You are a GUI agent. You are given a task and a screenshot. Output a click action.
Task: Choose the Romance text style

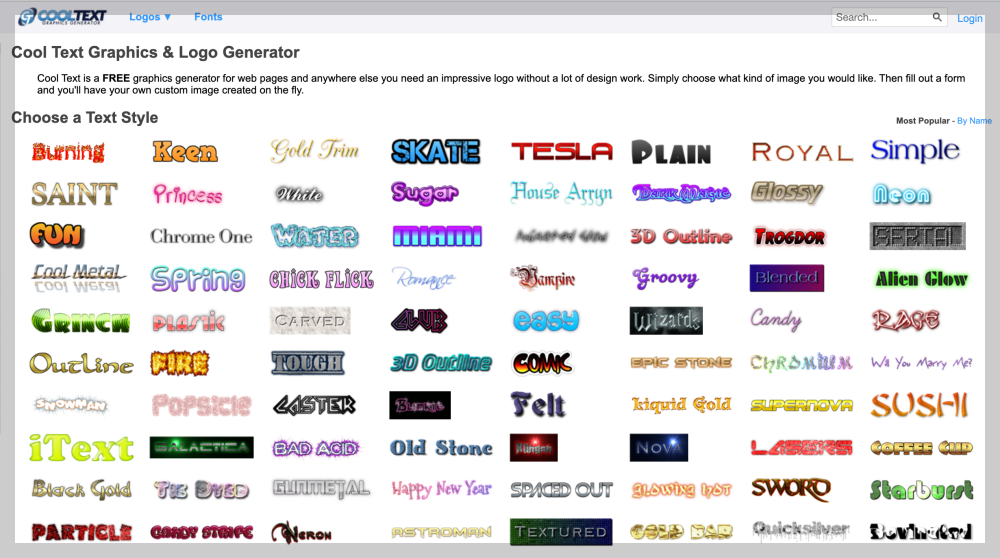click(425, 278)
